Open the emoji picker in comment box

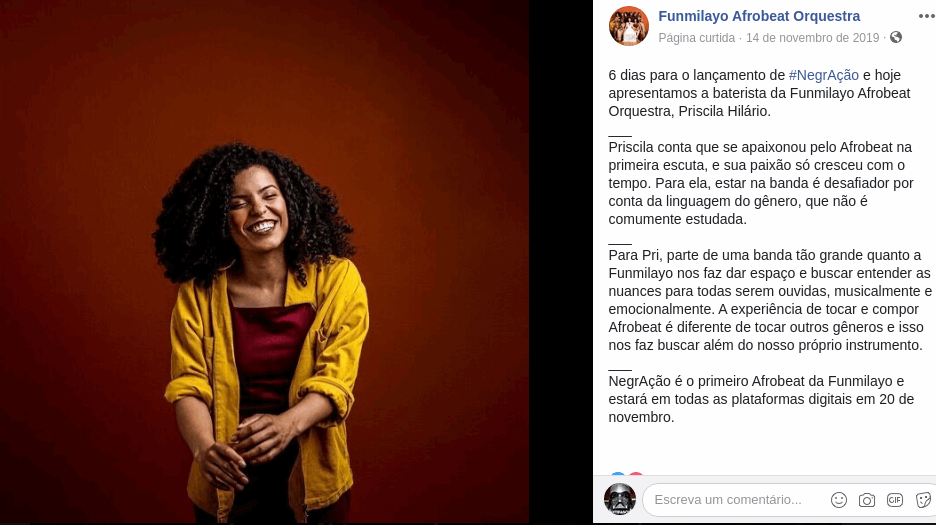[839, 500]
